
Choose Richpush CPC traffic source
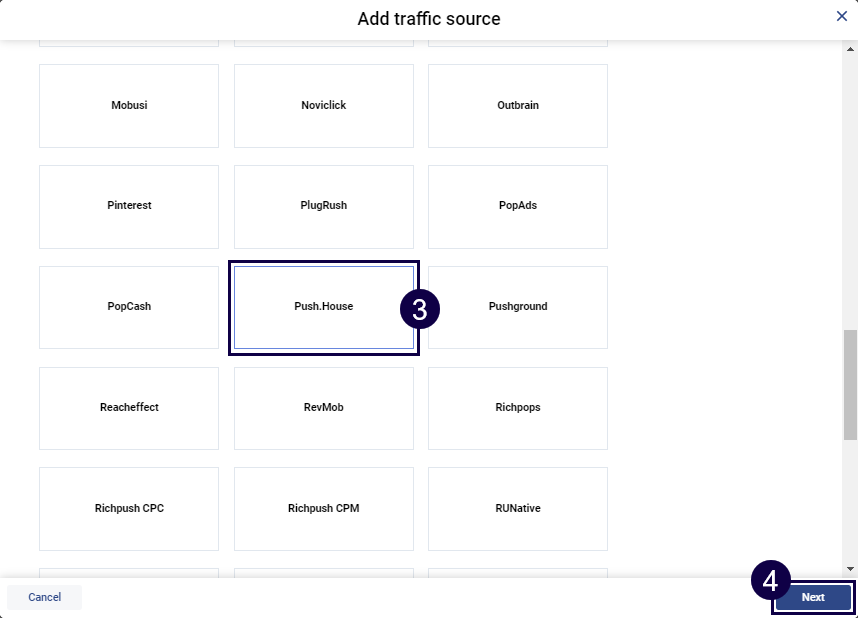129,509
